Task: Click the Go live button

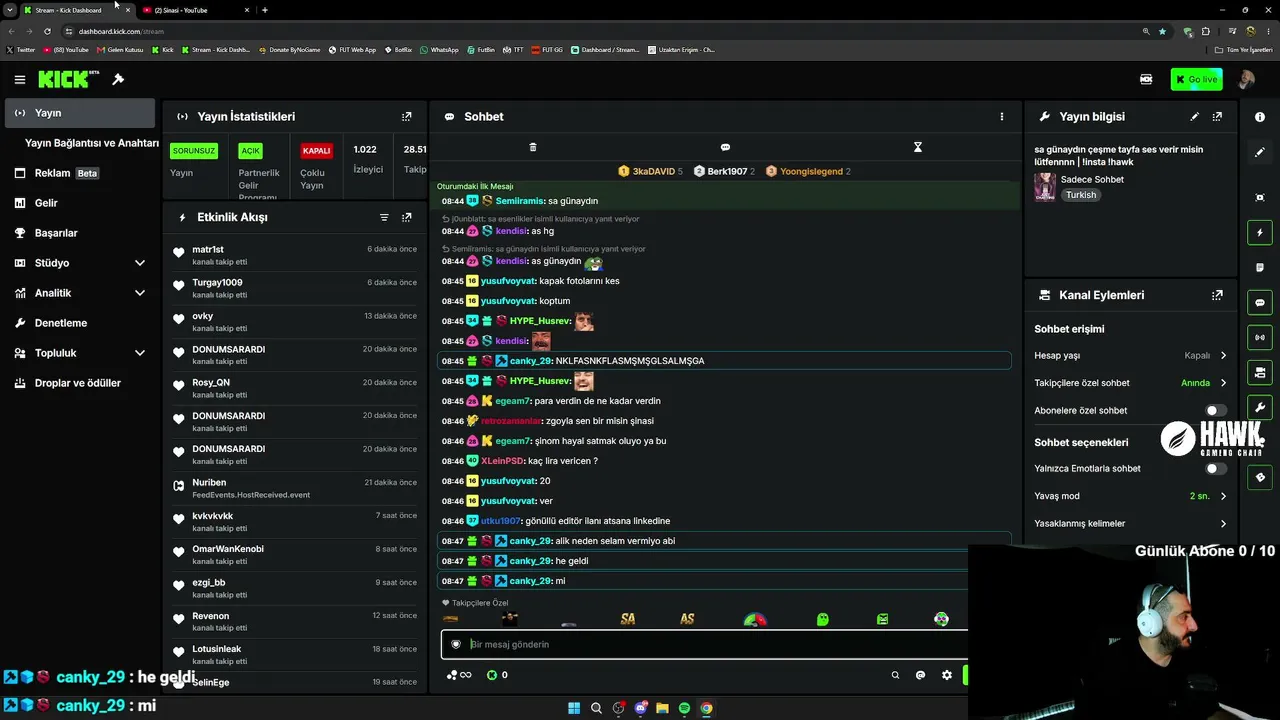Action: (1196, 80)
